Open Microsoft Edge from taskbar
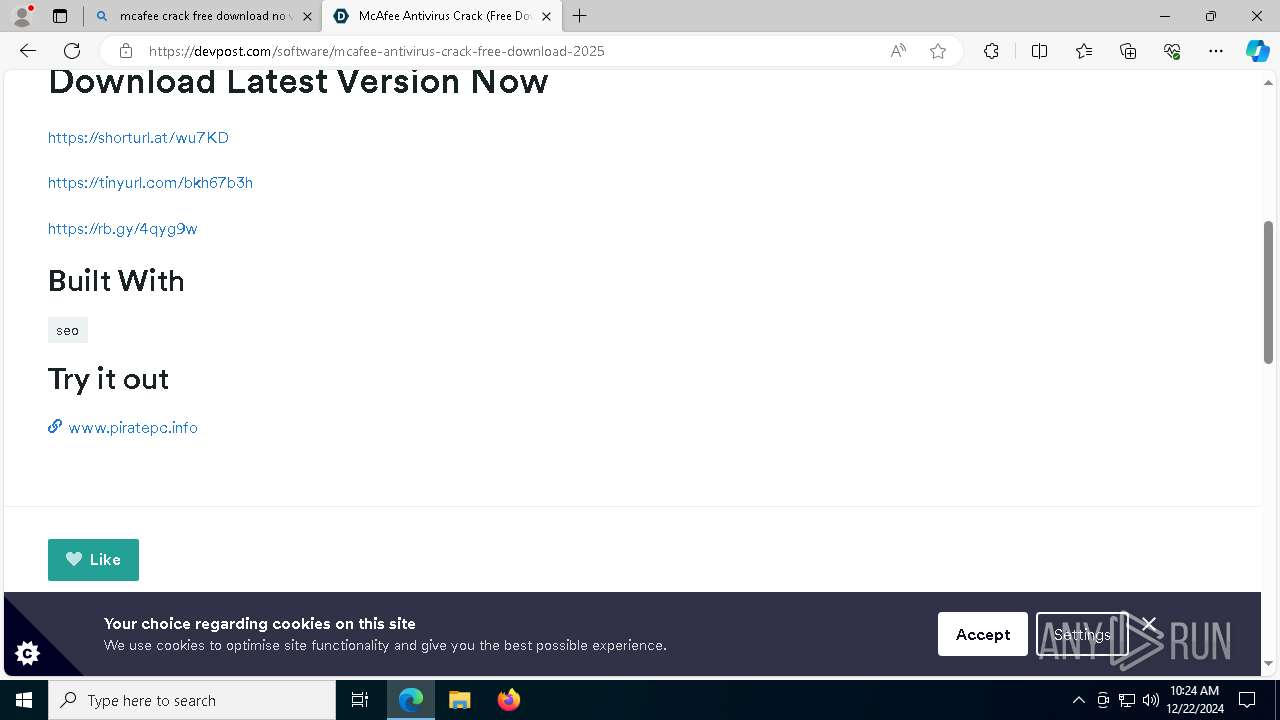 411,700
